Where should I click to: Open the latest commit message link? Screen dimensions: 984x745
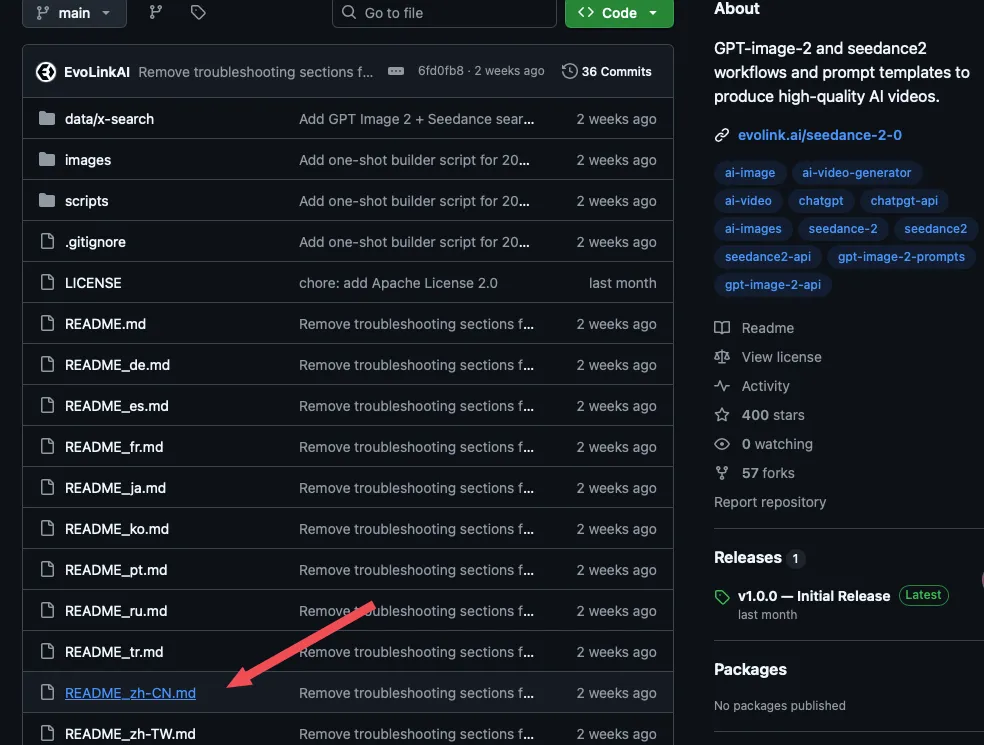coord(255,72)
